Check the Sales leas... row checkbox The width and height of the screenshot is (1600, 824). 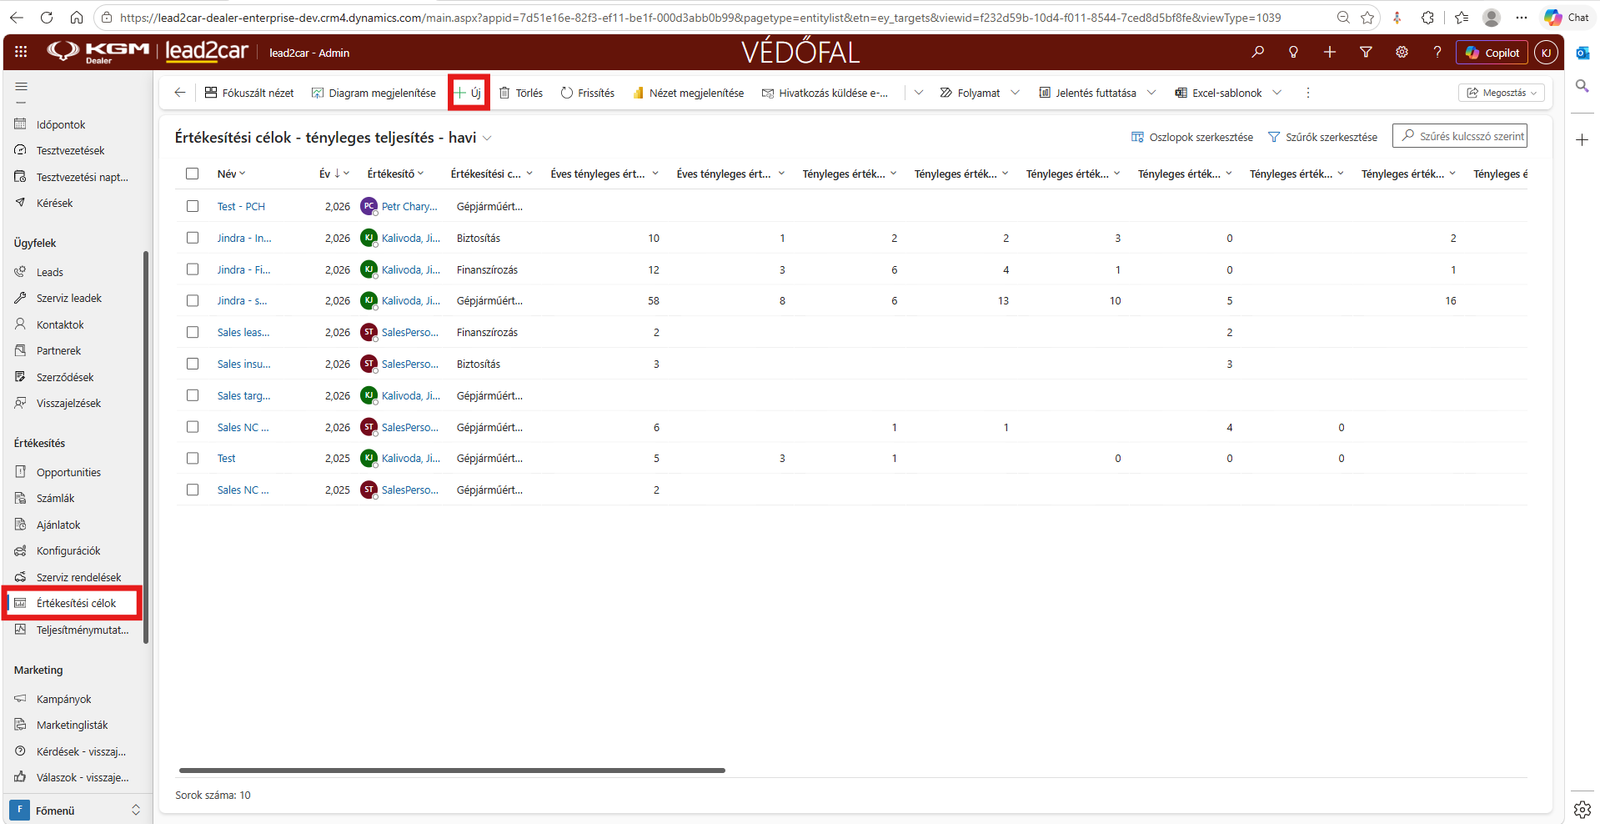(192, 332)
